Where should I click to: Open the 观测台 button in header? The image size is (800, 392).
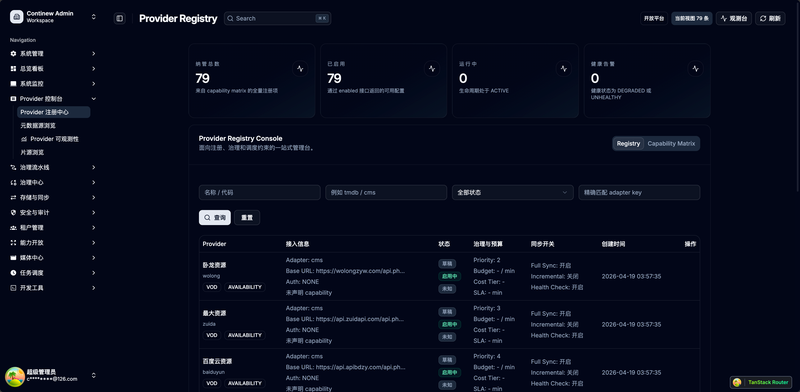tap(734, 18)
